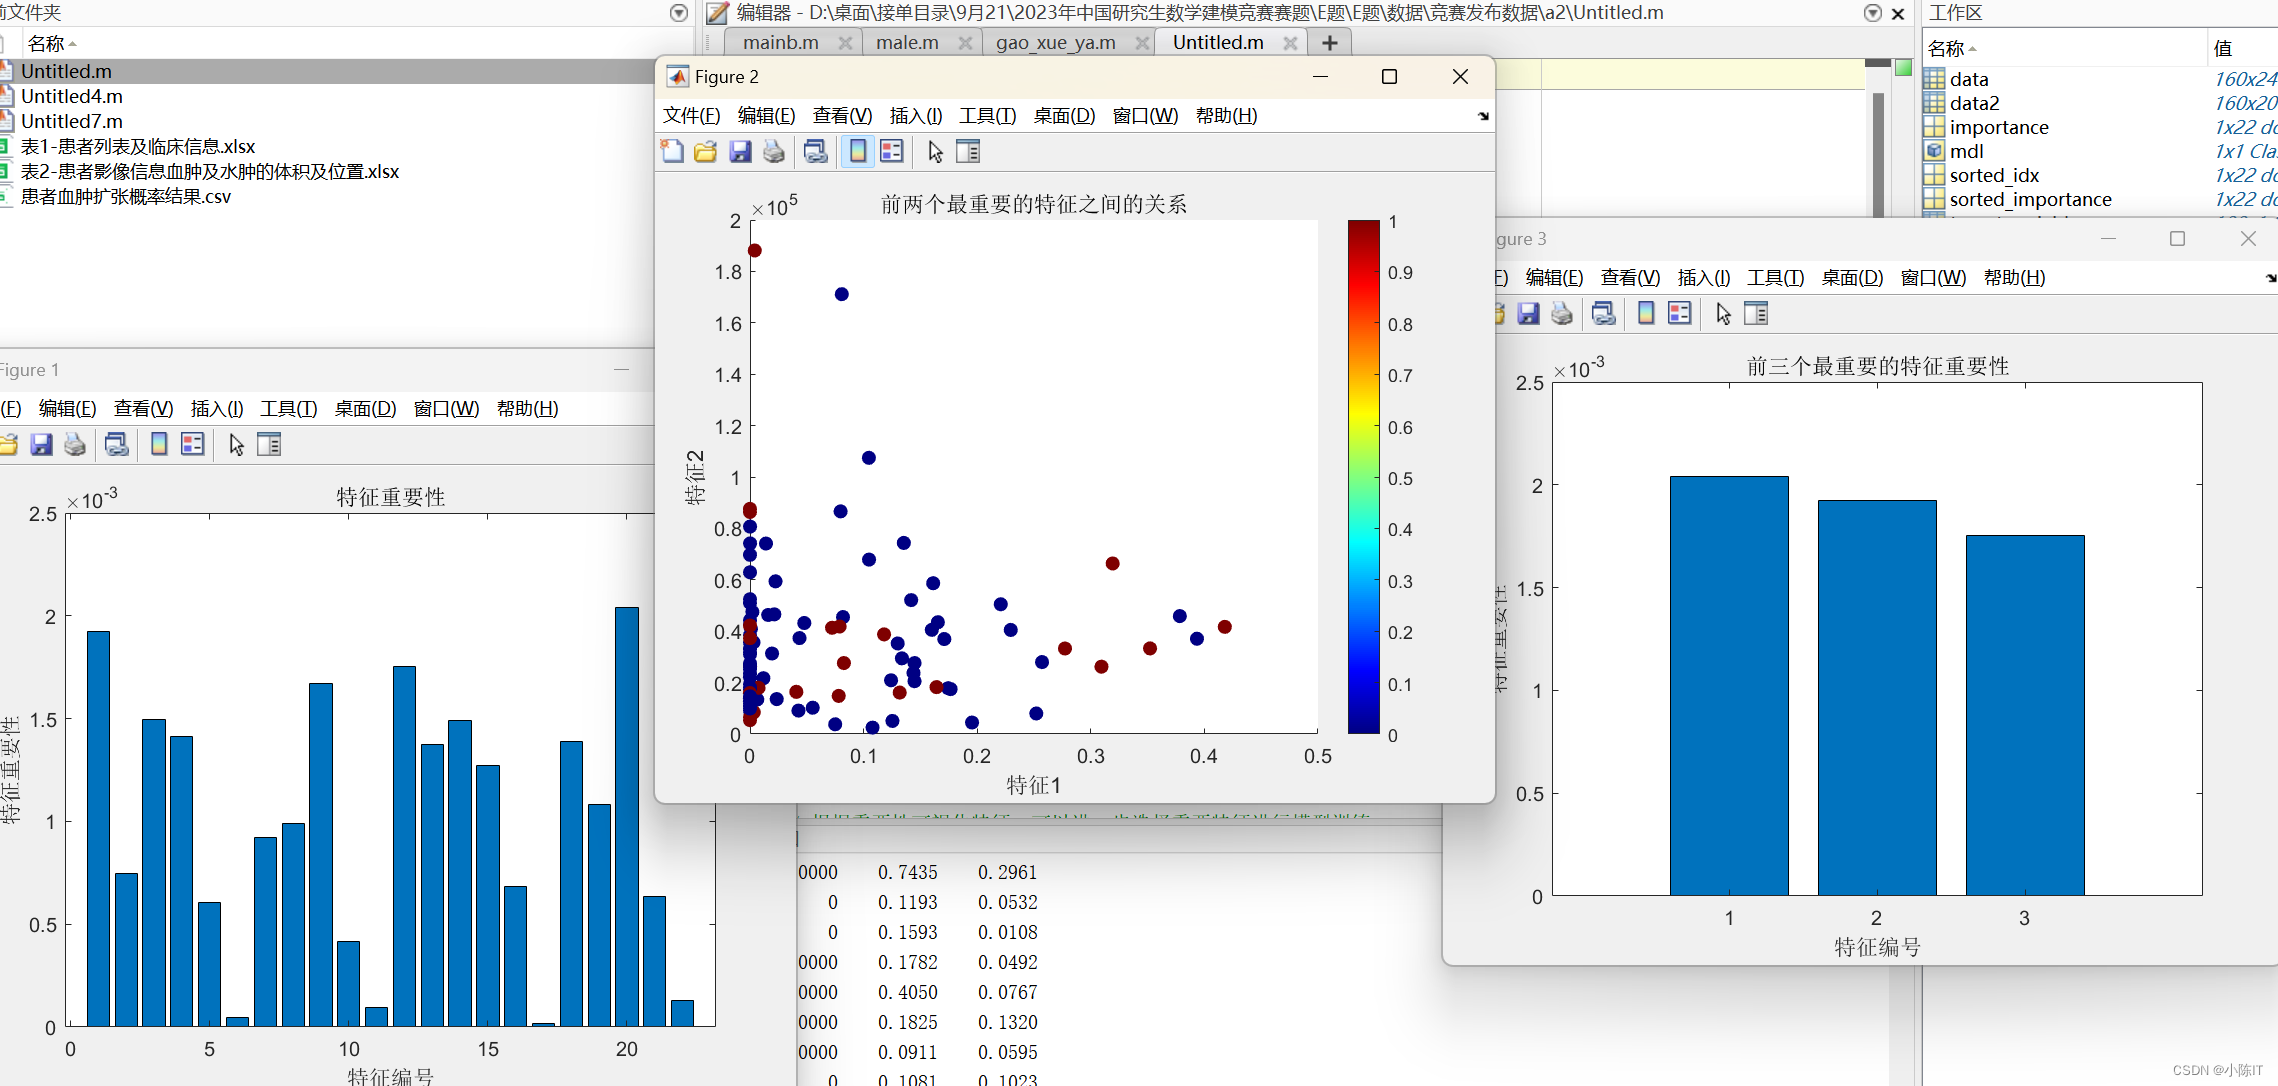
Task: Select Untitled4.m in file list
Action: (x=72, y=97)
